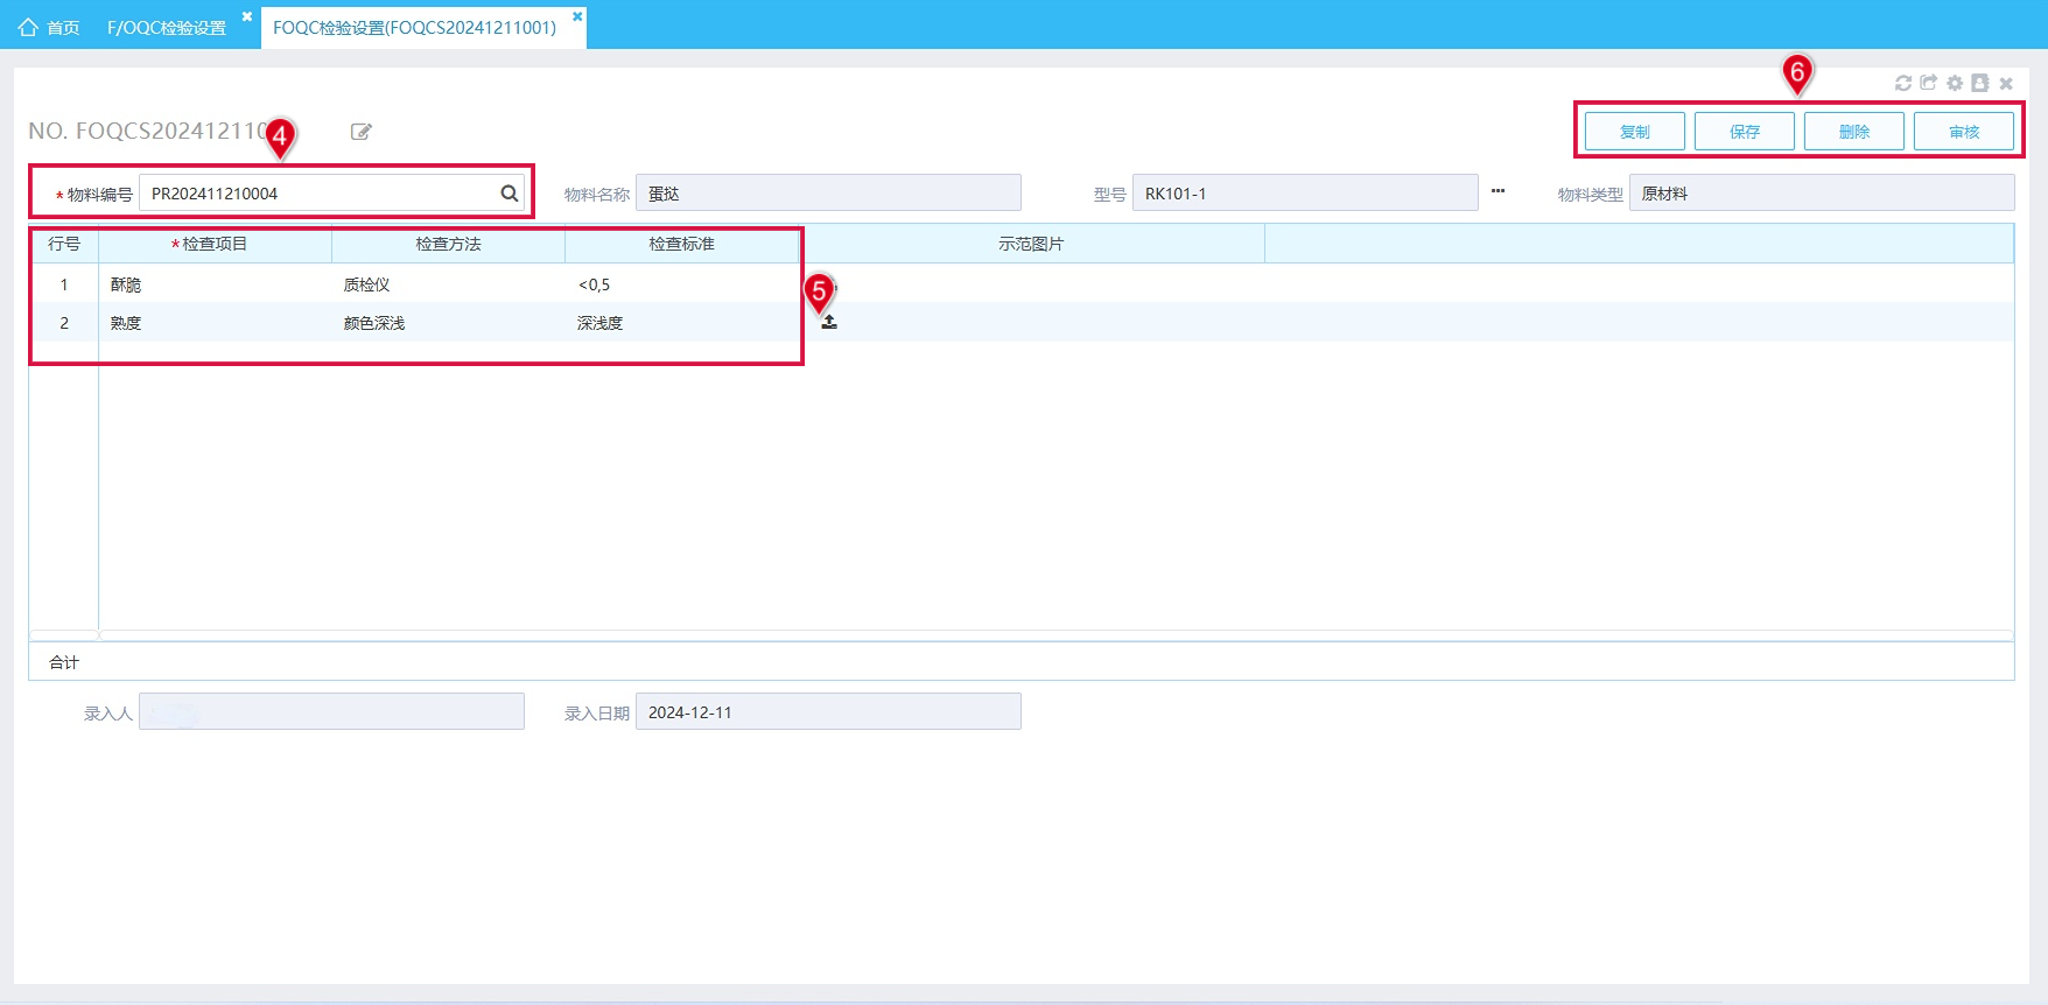Click the 物料名称 field showing 蛋挞
2048x1005 pixels.
[x=828, y=193]
